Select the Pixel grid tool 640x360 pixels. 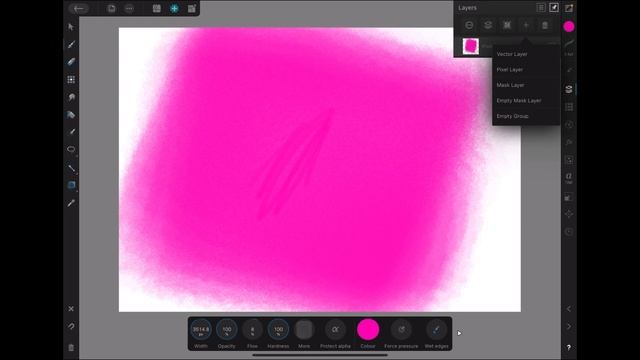(x=71, y=80)
